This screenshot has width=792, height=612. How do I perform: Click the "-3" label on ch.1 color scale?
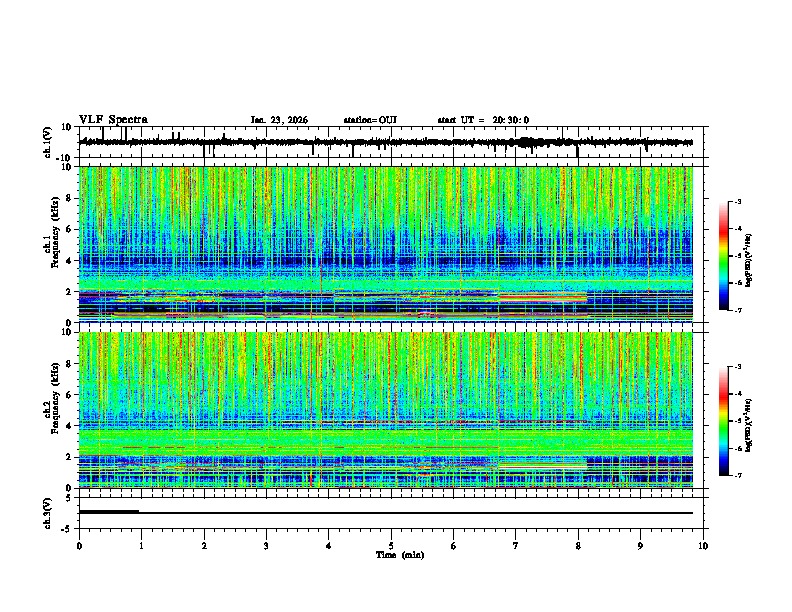coord(738,202)
